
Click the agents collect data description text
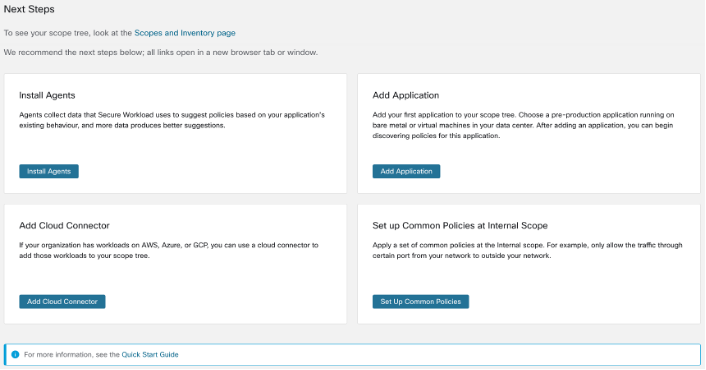coord(172,120)
